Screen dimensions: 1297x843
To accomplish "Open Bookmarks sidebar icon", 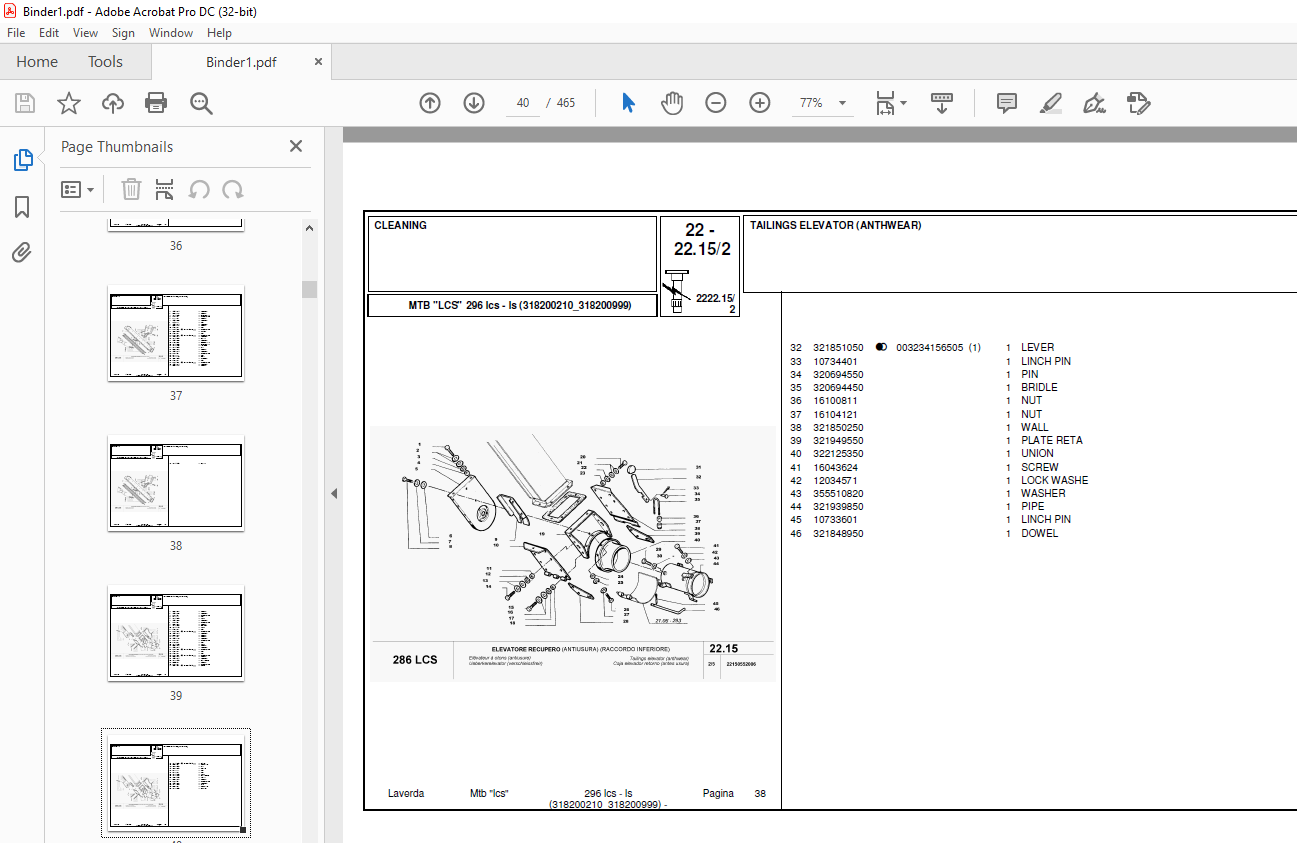I will pyautogui.click(x=22, y=207).
